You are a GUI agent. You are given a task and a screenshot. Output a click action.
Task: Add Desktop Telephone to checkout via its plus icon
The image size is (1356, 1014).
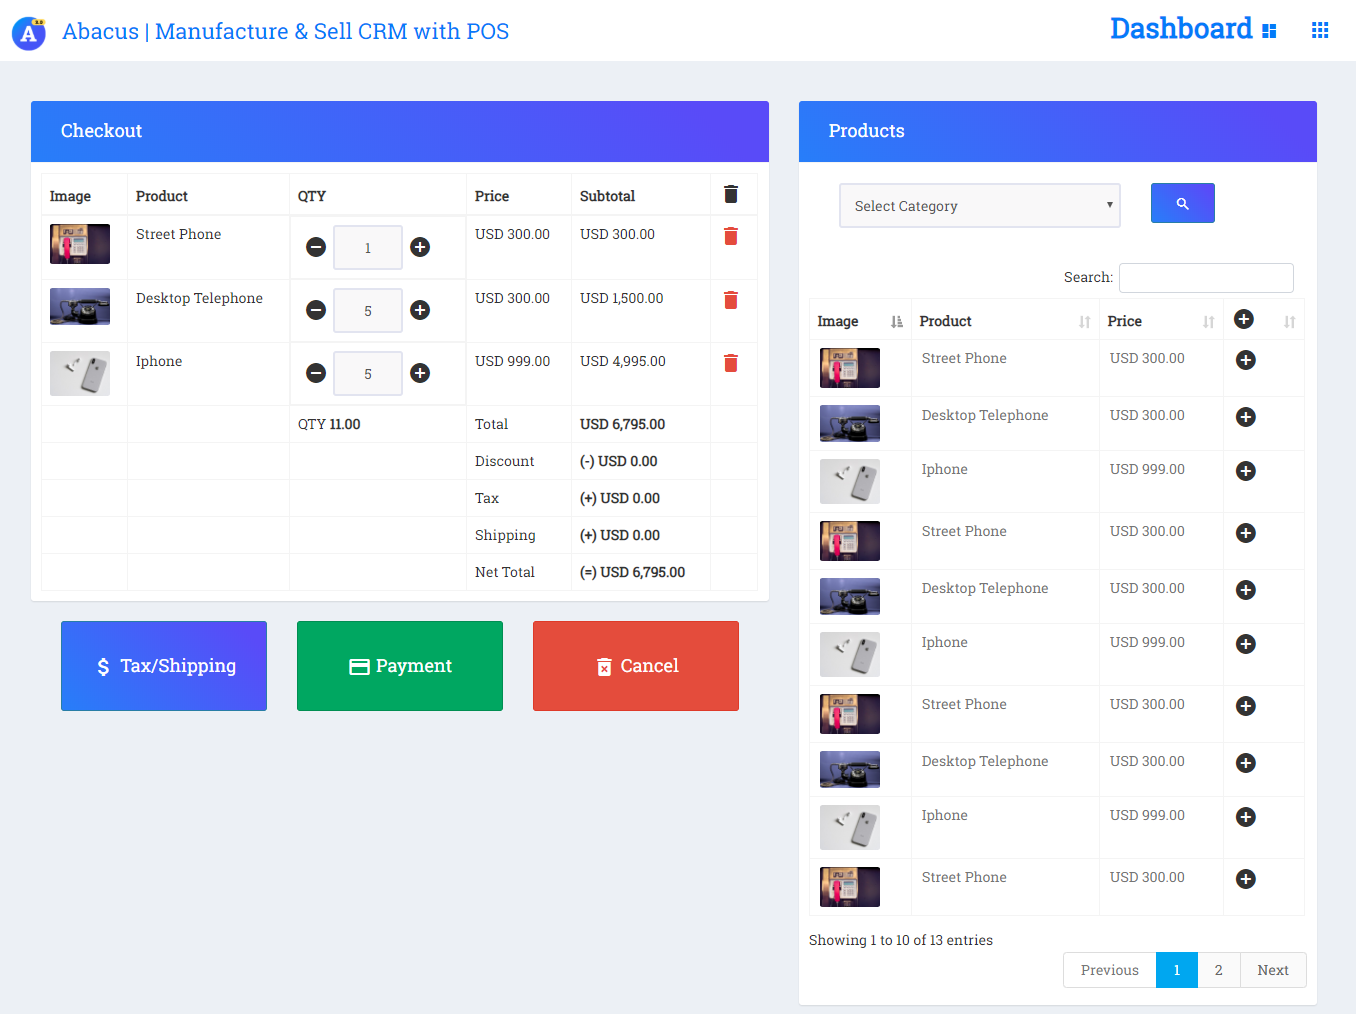[1244, 417]
